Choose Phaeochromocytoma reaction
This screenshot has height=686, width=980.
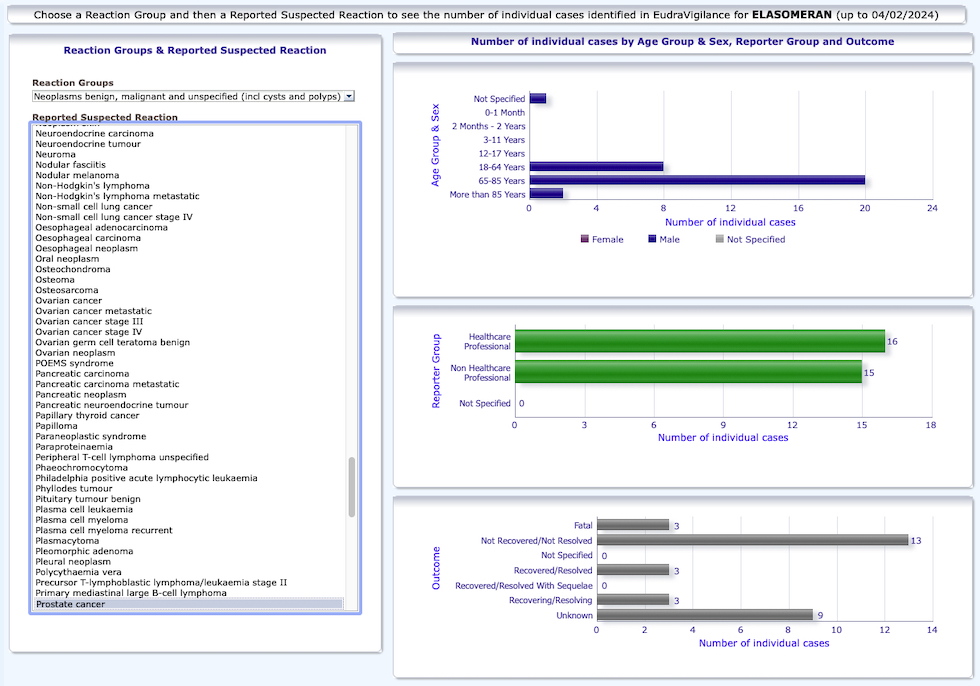(x=81, y=467)
